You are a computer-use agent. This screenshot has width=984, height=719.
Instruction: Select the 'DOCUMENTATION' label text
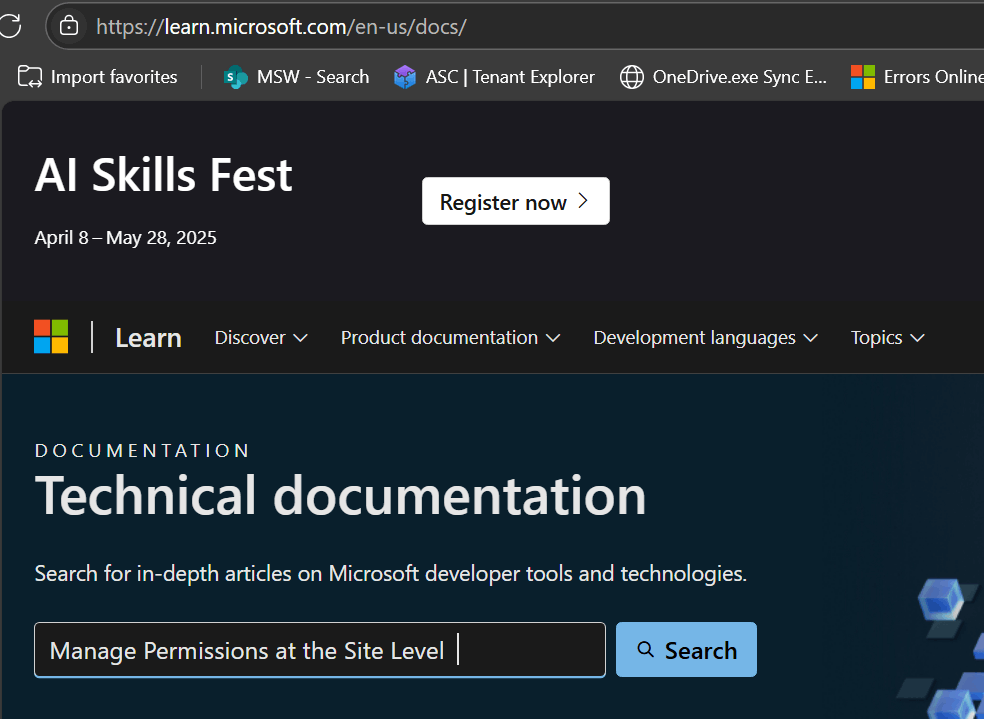142,450
